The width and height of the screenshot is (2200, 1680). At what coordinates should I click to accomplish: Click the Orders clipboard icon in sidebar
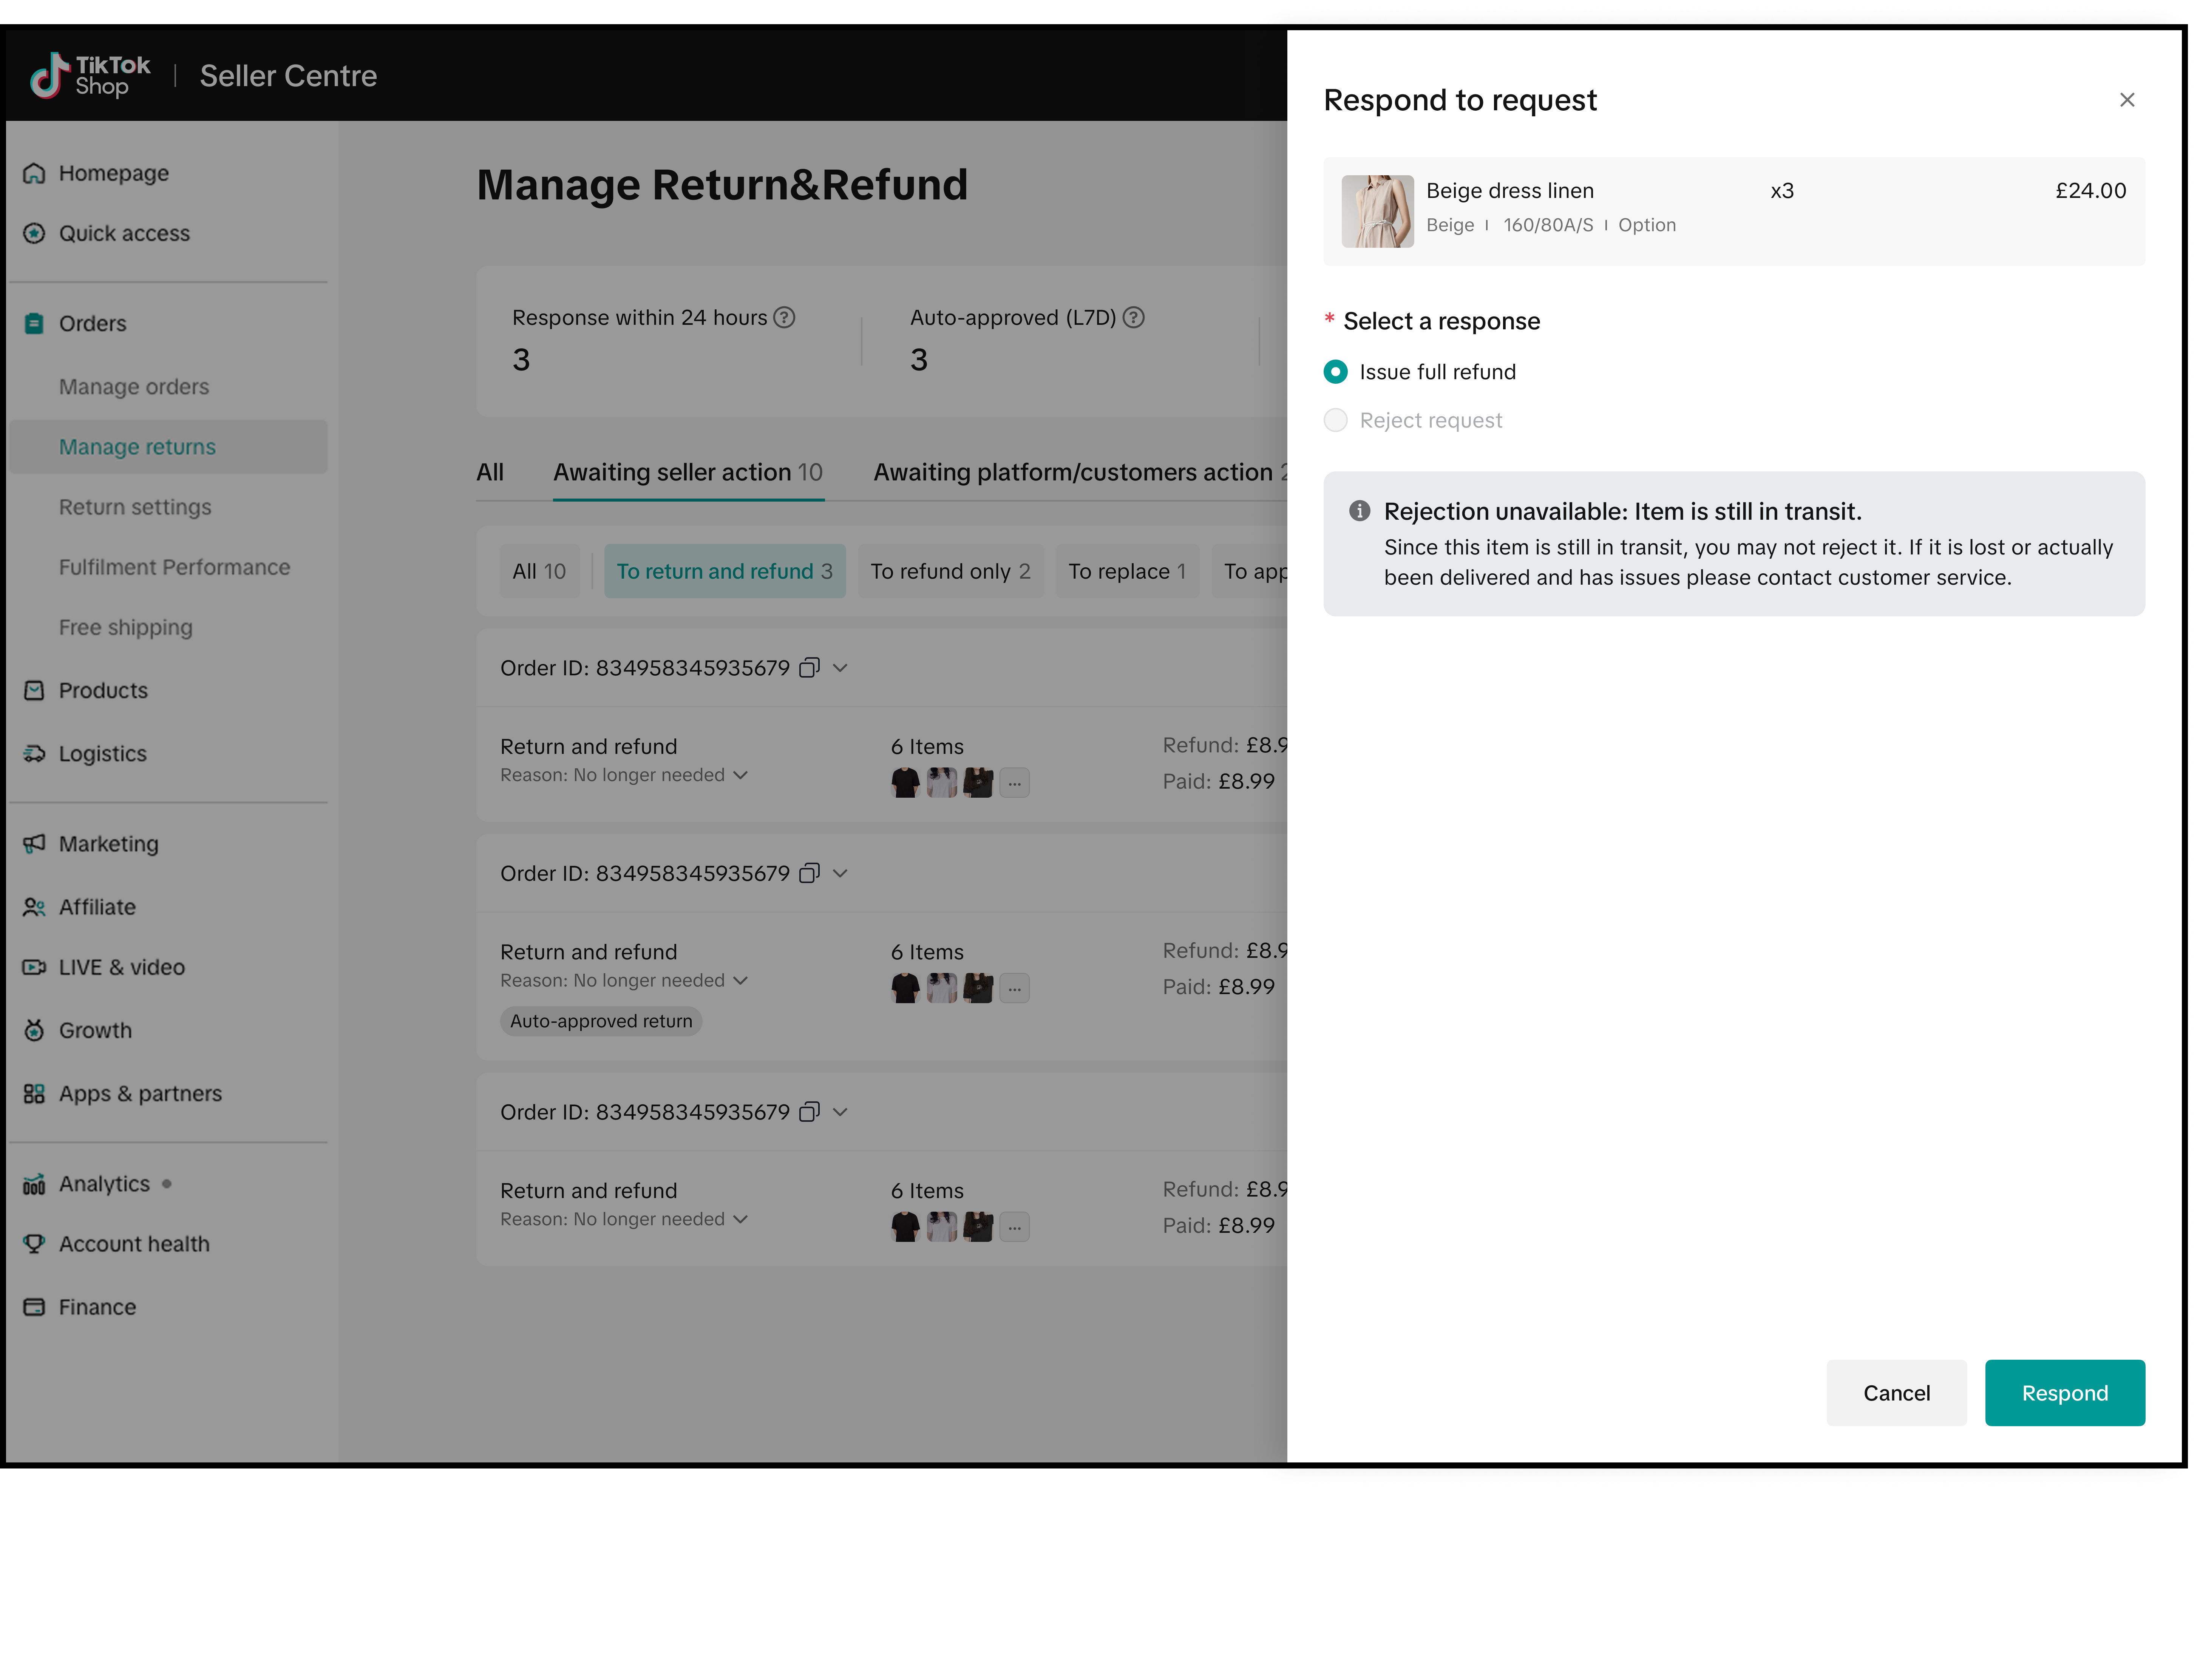[x=34, y=324]
